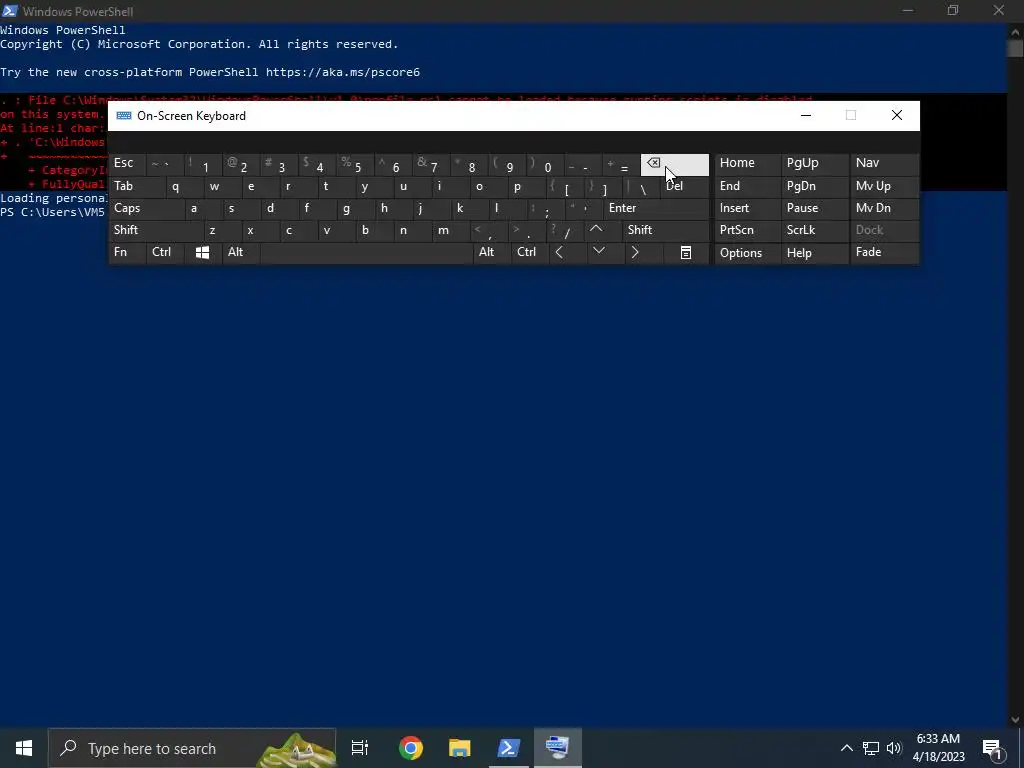This screenshot has width=1024, height=768.
Task: Open Task View in the taskbar
Action: 360,748
